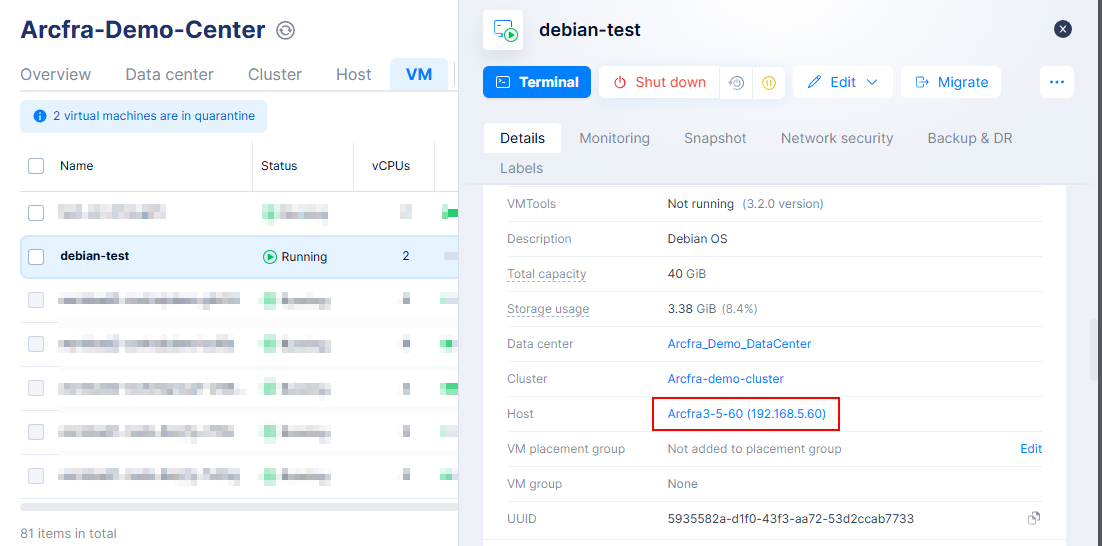Click the quarantine info icon
The image size is (1102, 546).
click(x=40, y=116)
